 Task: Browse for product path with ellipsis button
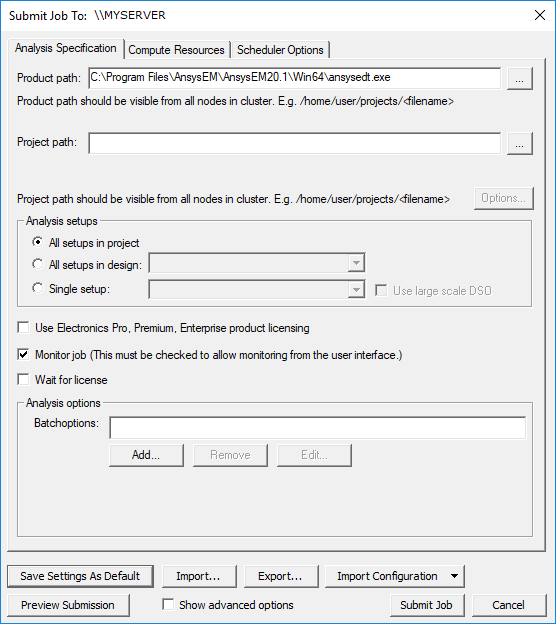coord(520,78)
